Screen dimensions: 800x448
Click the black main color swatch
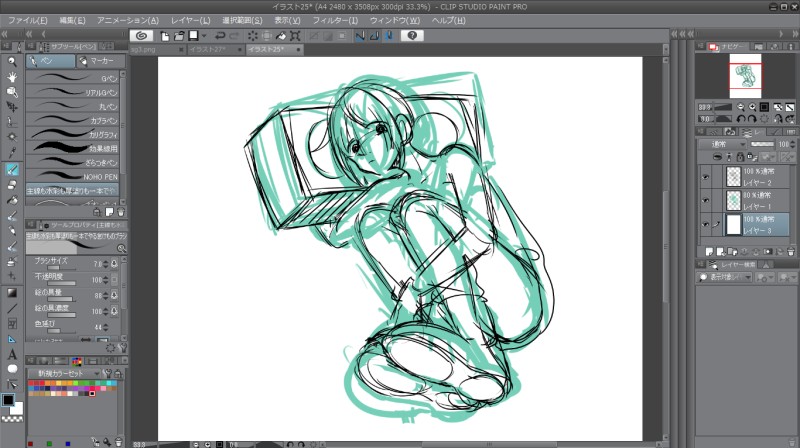coord(8,400)
